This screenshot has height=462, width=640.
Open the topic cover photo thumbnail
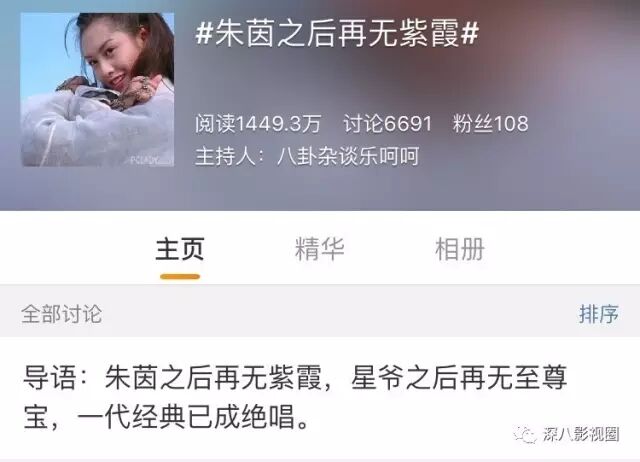[x=98, y=89]
